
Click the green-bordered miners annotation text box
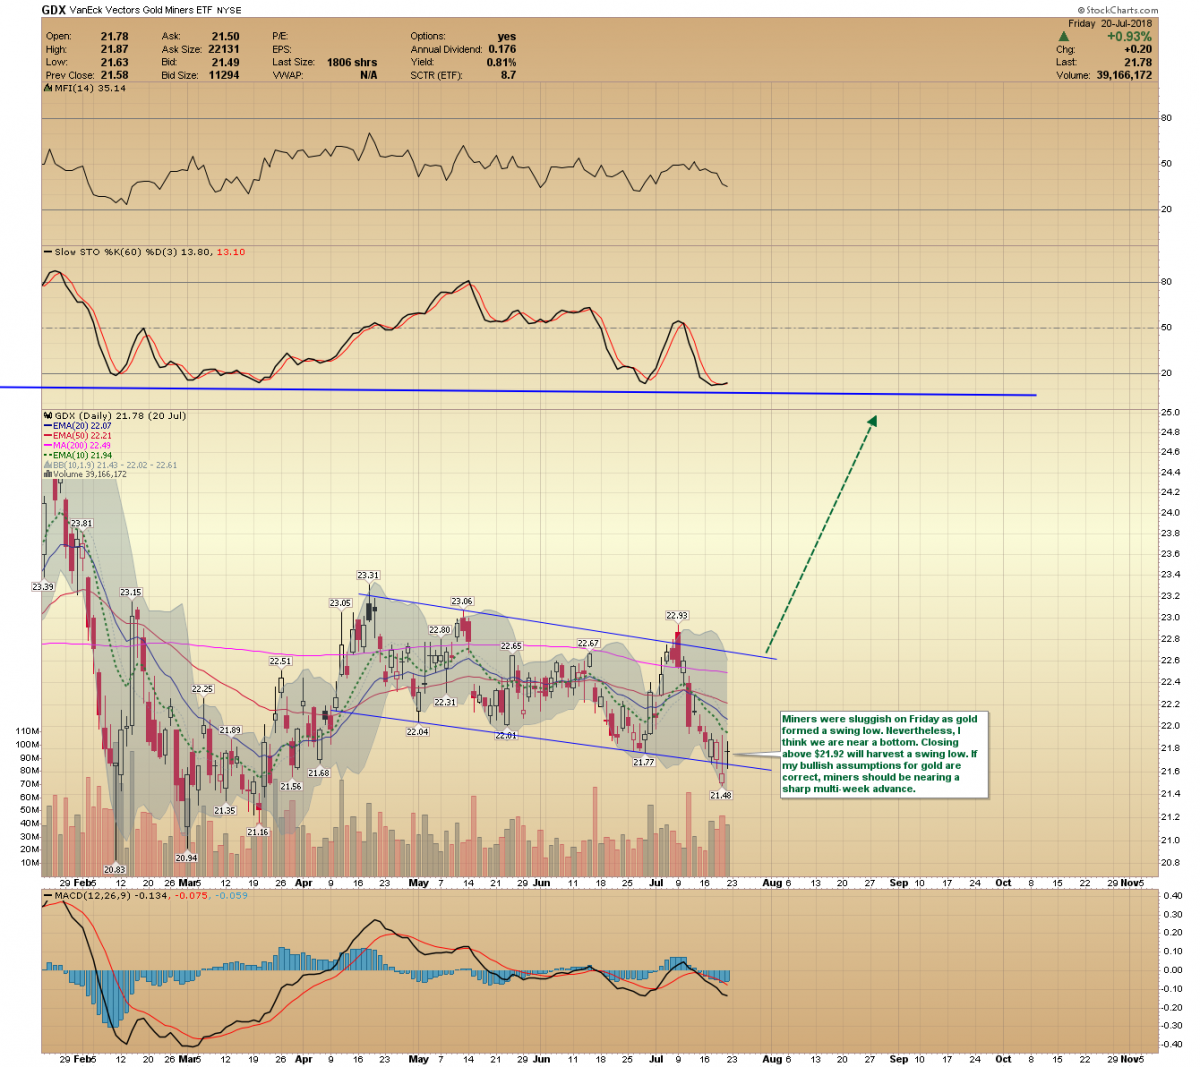point(883,754)
